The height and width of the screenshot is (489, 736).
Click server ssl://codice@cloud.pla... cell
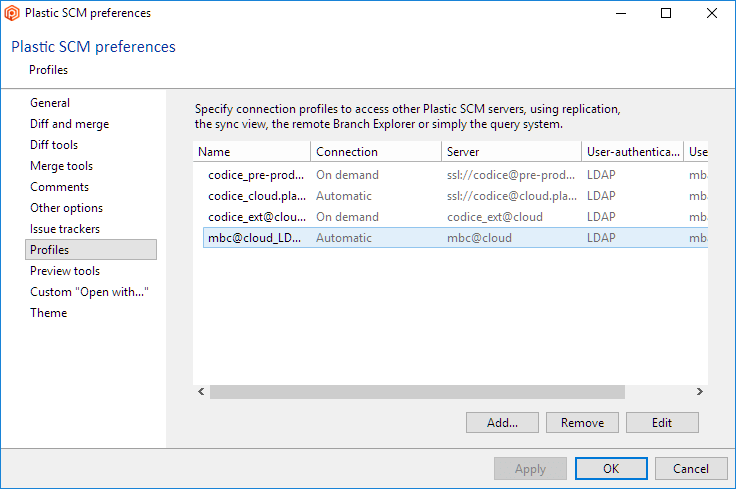point(512,196)
